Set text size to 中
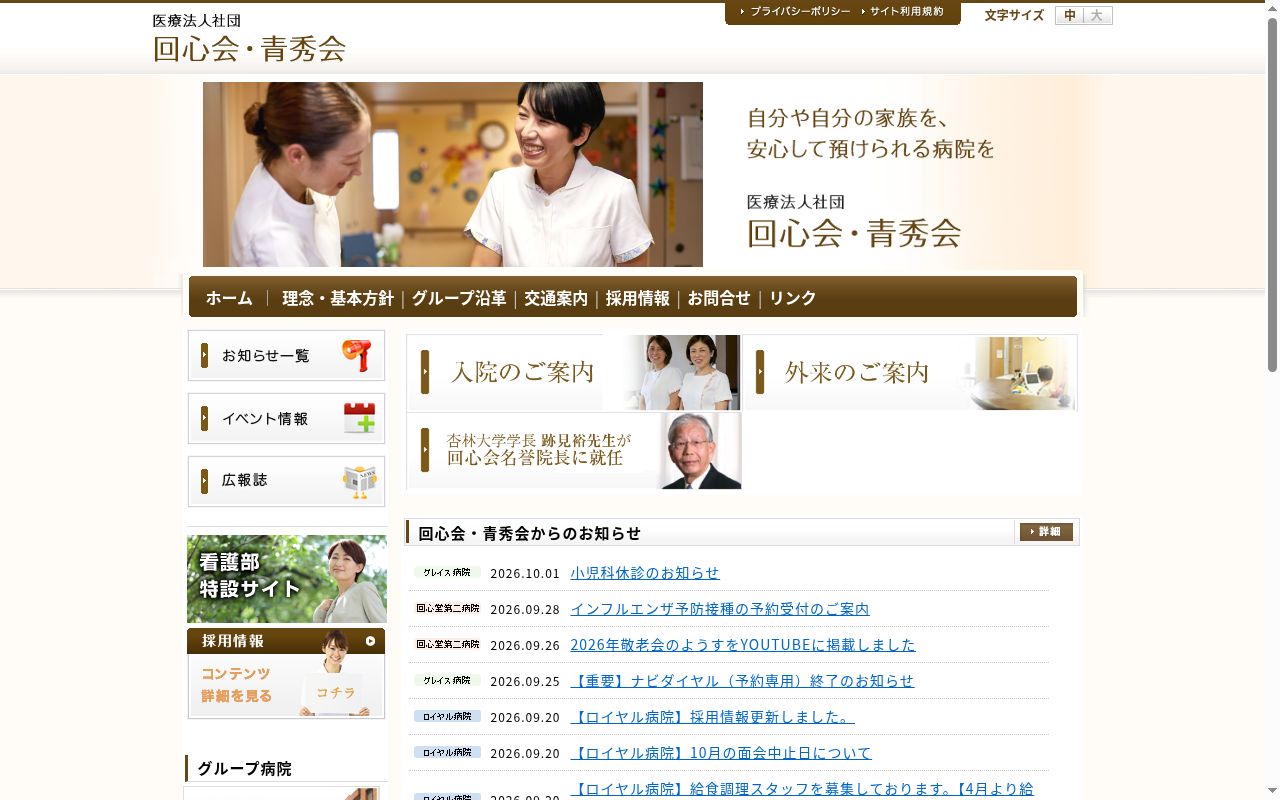 [x=1070, y=16]
